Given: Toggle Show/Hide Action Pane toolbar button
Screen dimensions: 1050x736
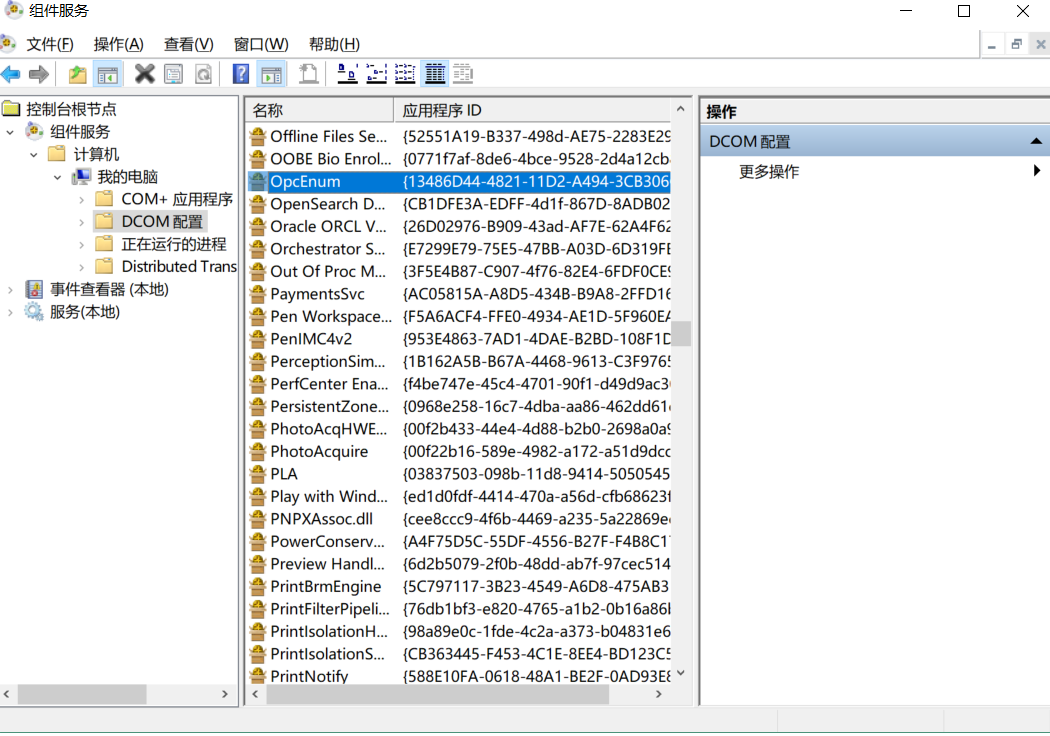Looking at the screenshot, I should pyautogui.click(x=271, y=74).
